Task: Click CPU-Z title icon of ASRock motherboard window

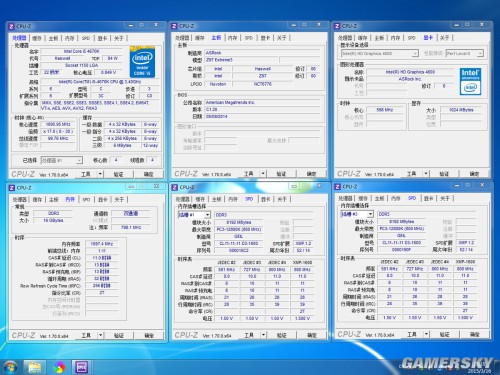Action: coord(174,26)
